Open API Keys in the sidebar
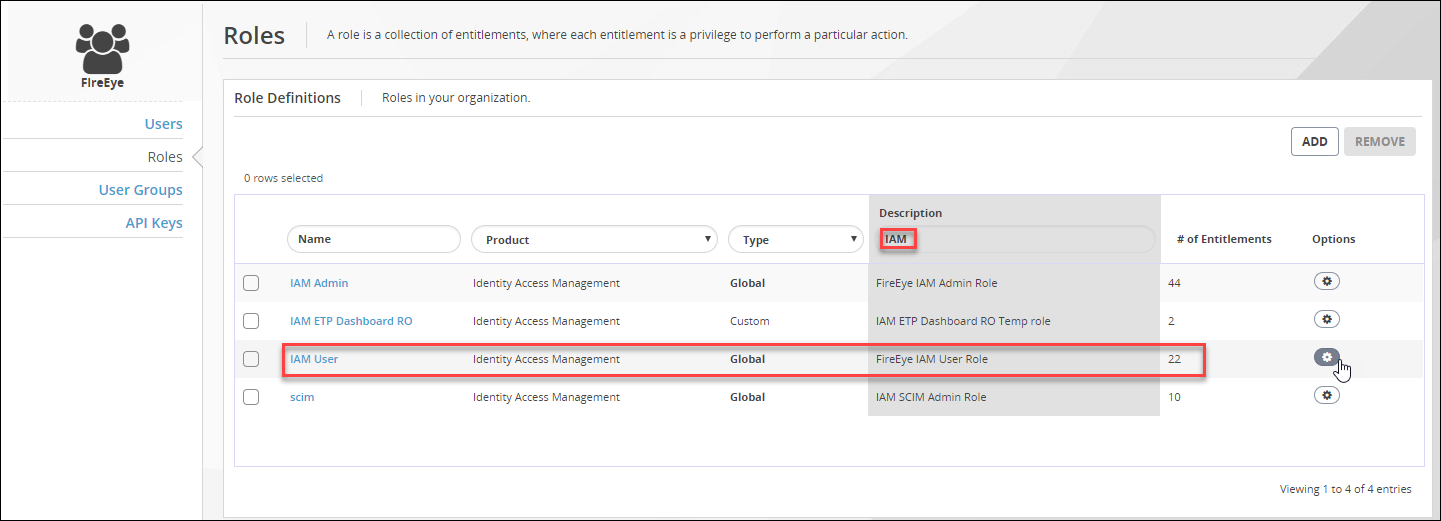 point(154,223)
